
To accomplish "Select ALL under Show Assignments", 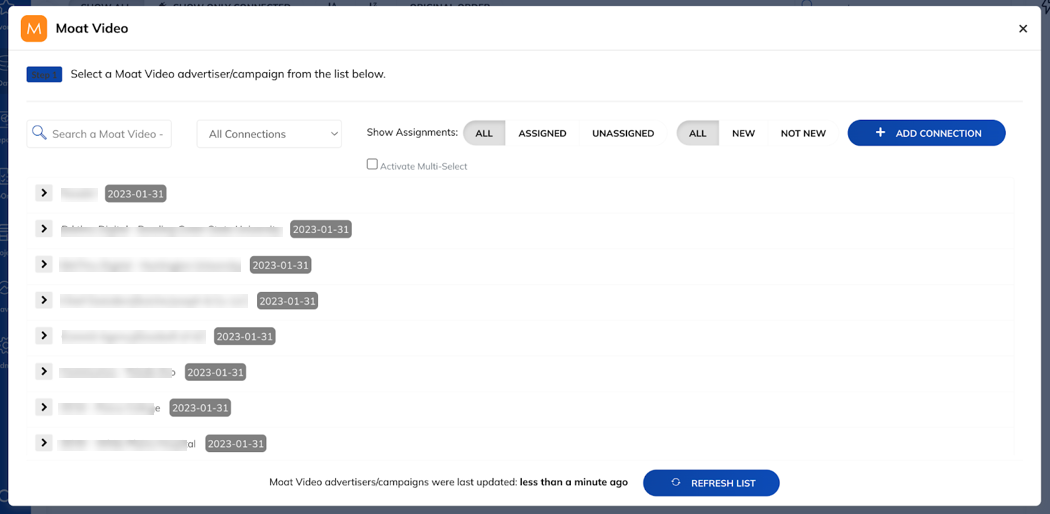I will [484, 133].
